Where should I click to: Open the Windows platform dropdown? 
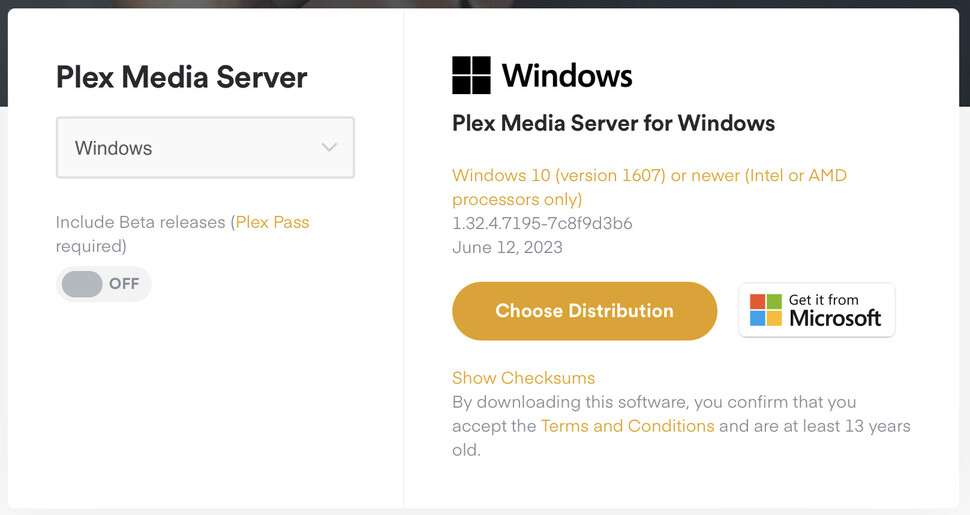tap(205, 148)
